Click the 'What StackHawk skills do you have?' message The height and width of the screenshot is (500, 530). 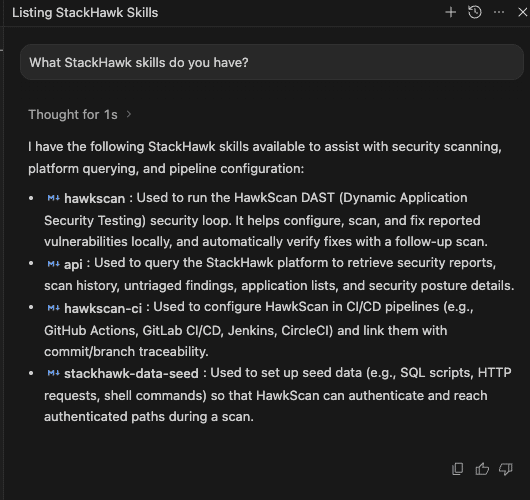[x=272, y=62]
